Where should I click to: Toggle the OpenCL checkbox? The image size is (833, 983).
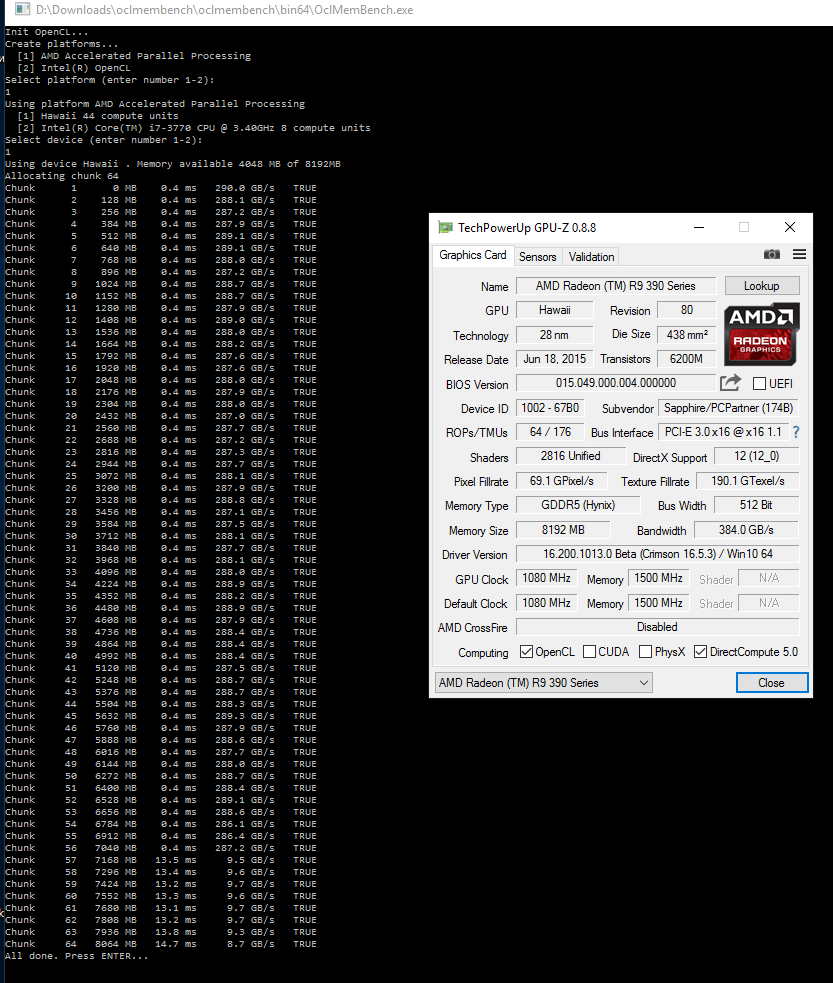[x=527, y=652]
